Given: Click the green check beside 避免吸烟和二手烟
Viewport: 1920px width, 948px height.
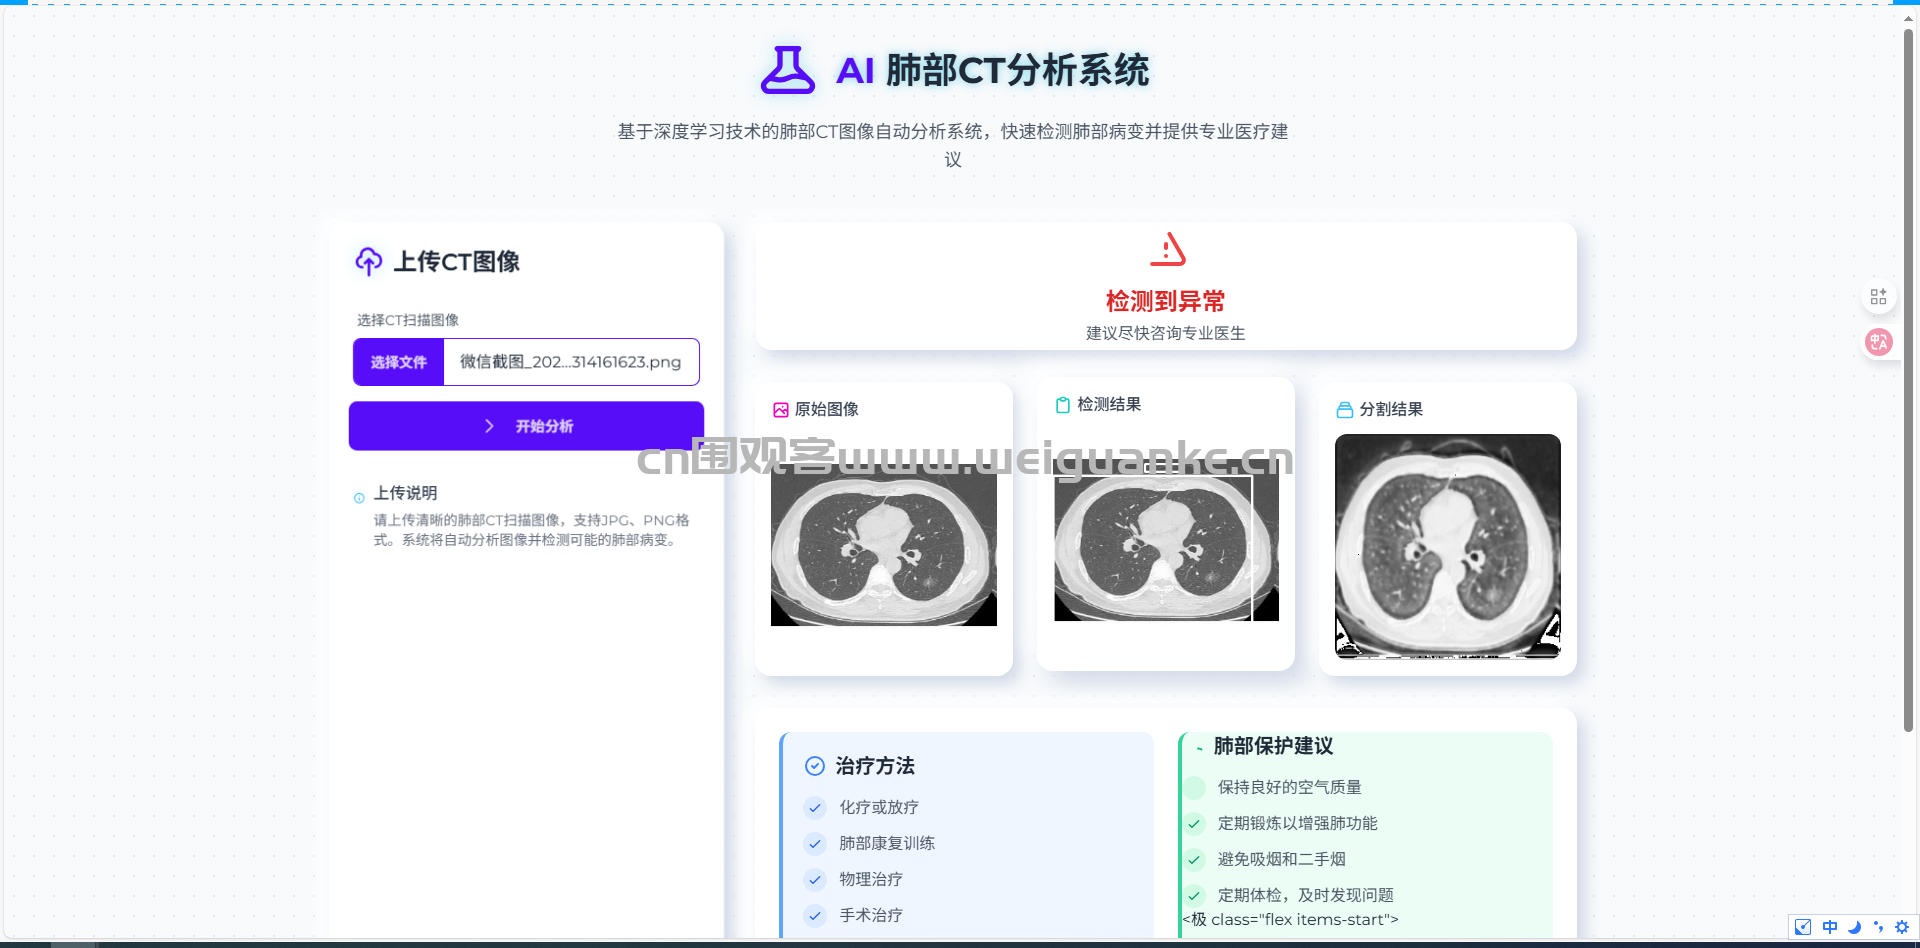Looking at the screenshot, I should [1194, 859].
